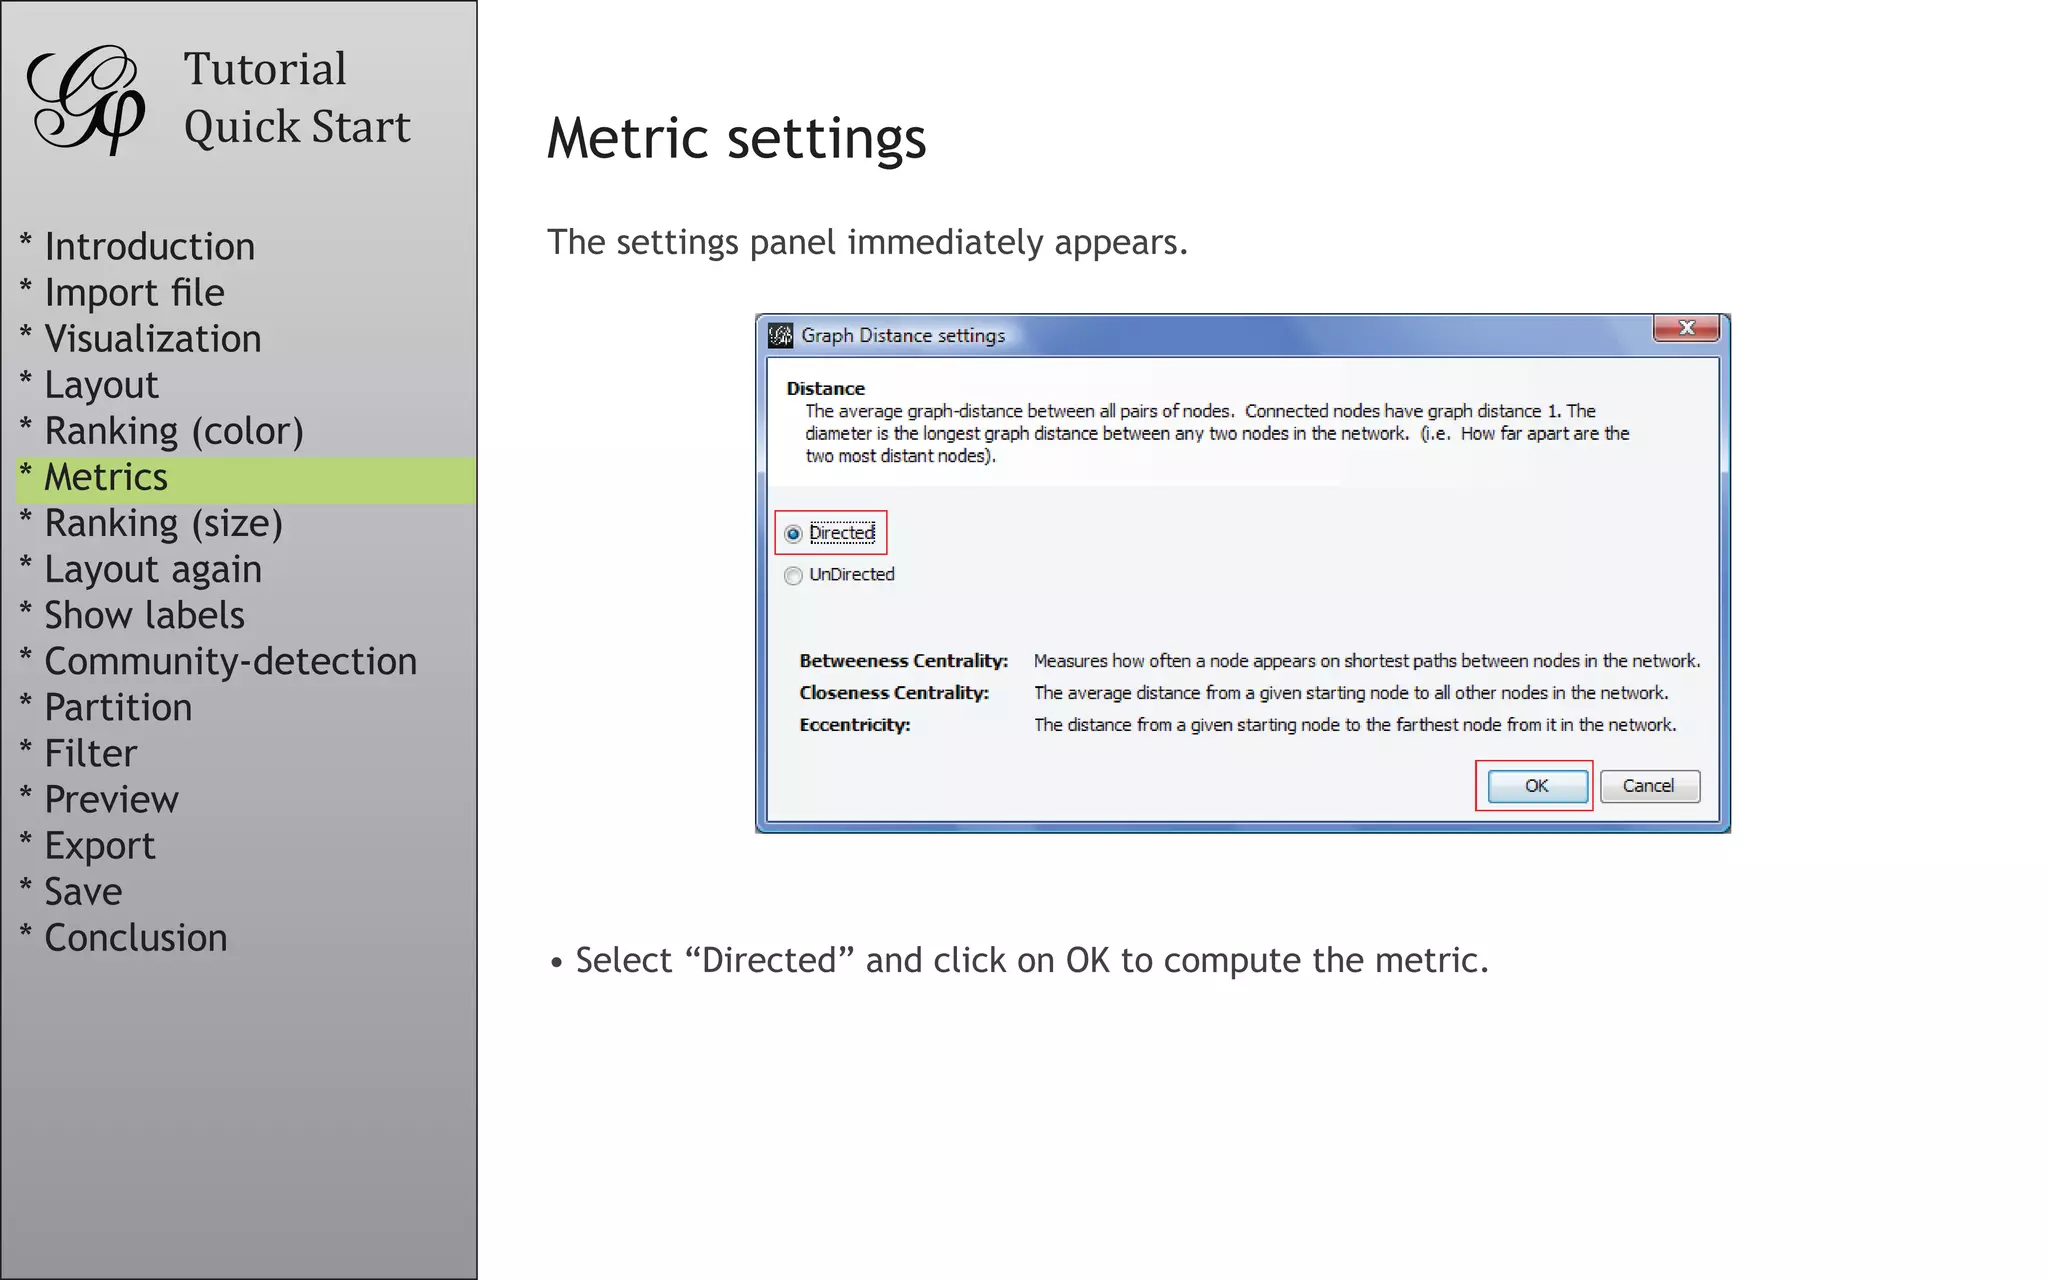The height and width of the screenshot is (1280, 2048).
Task: Go to the Conclusion section
Action: click(x=135, y=938)
